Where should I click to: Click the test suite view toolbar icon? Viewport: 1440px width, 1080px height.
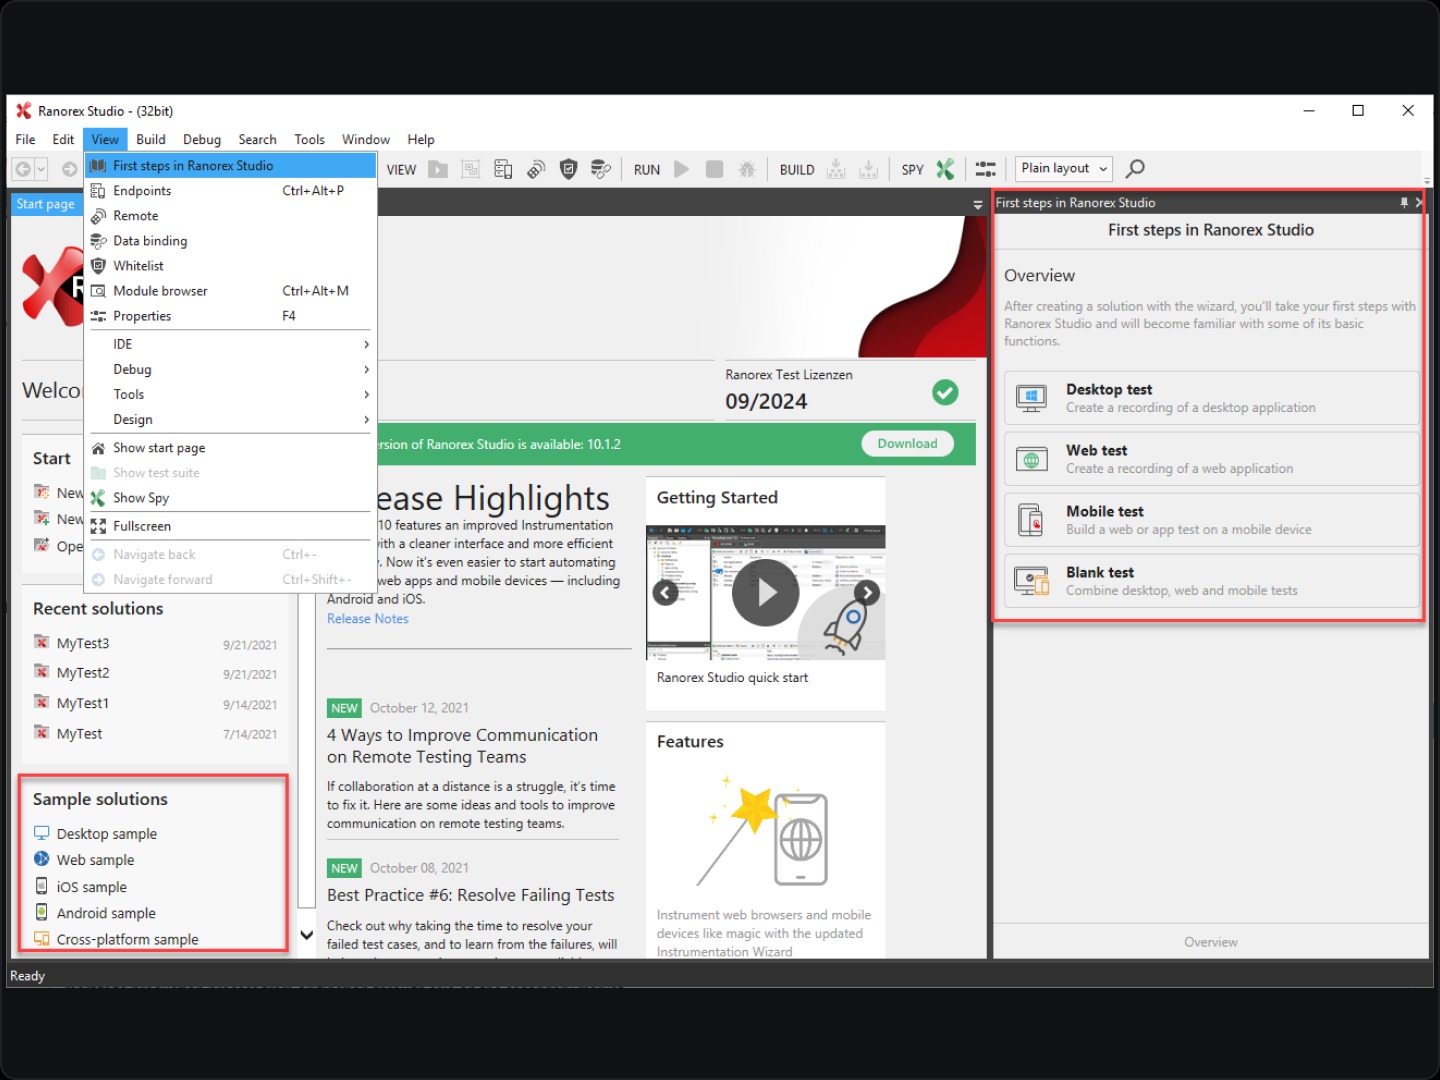click(438, 169)
